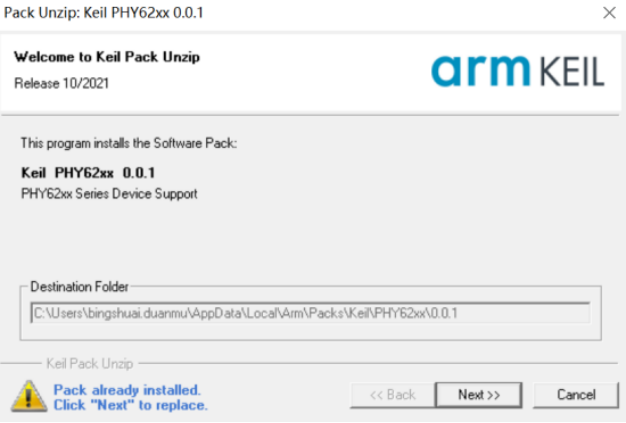Click the yellow warning triangle icon

(x=28, y=397)
